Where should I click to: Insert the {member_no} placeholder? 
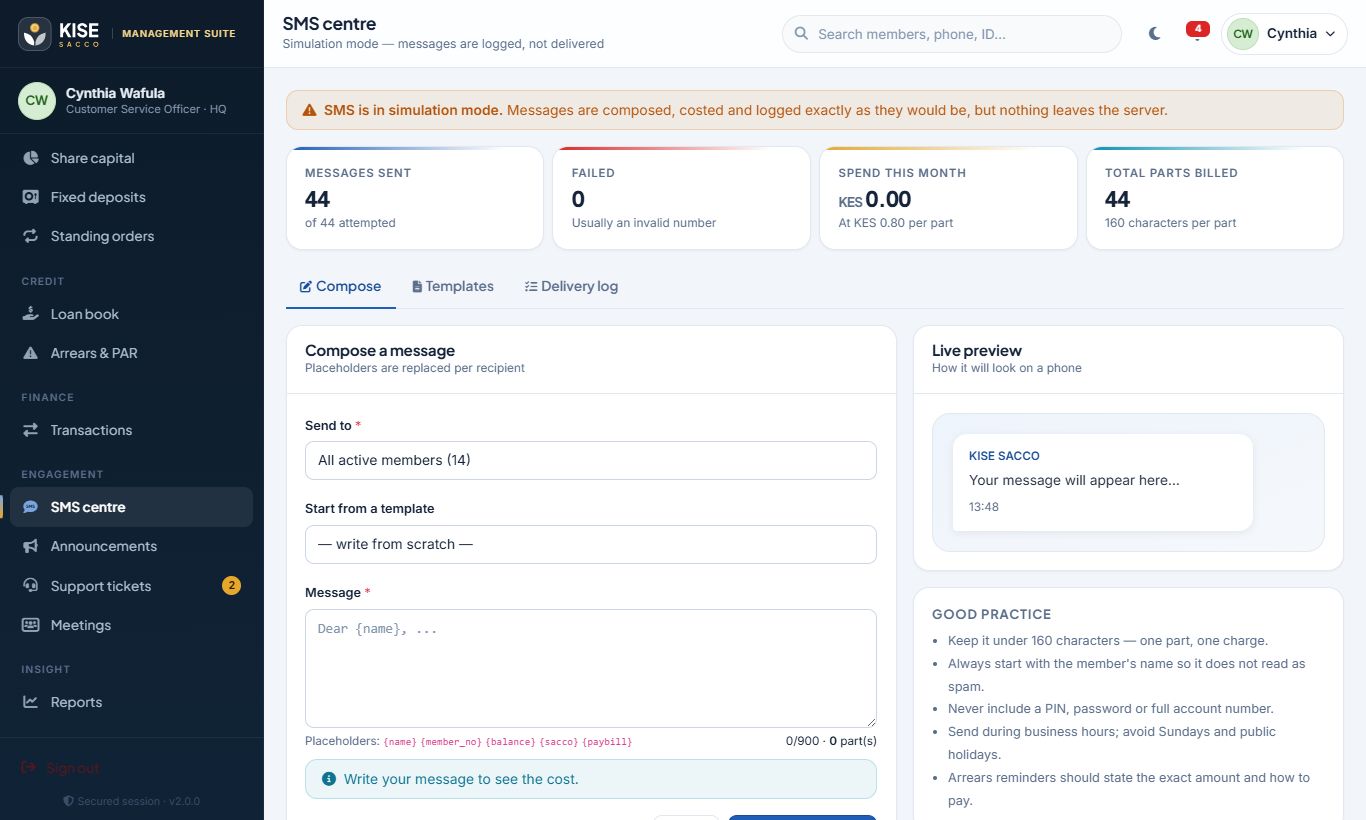(451, 742)
